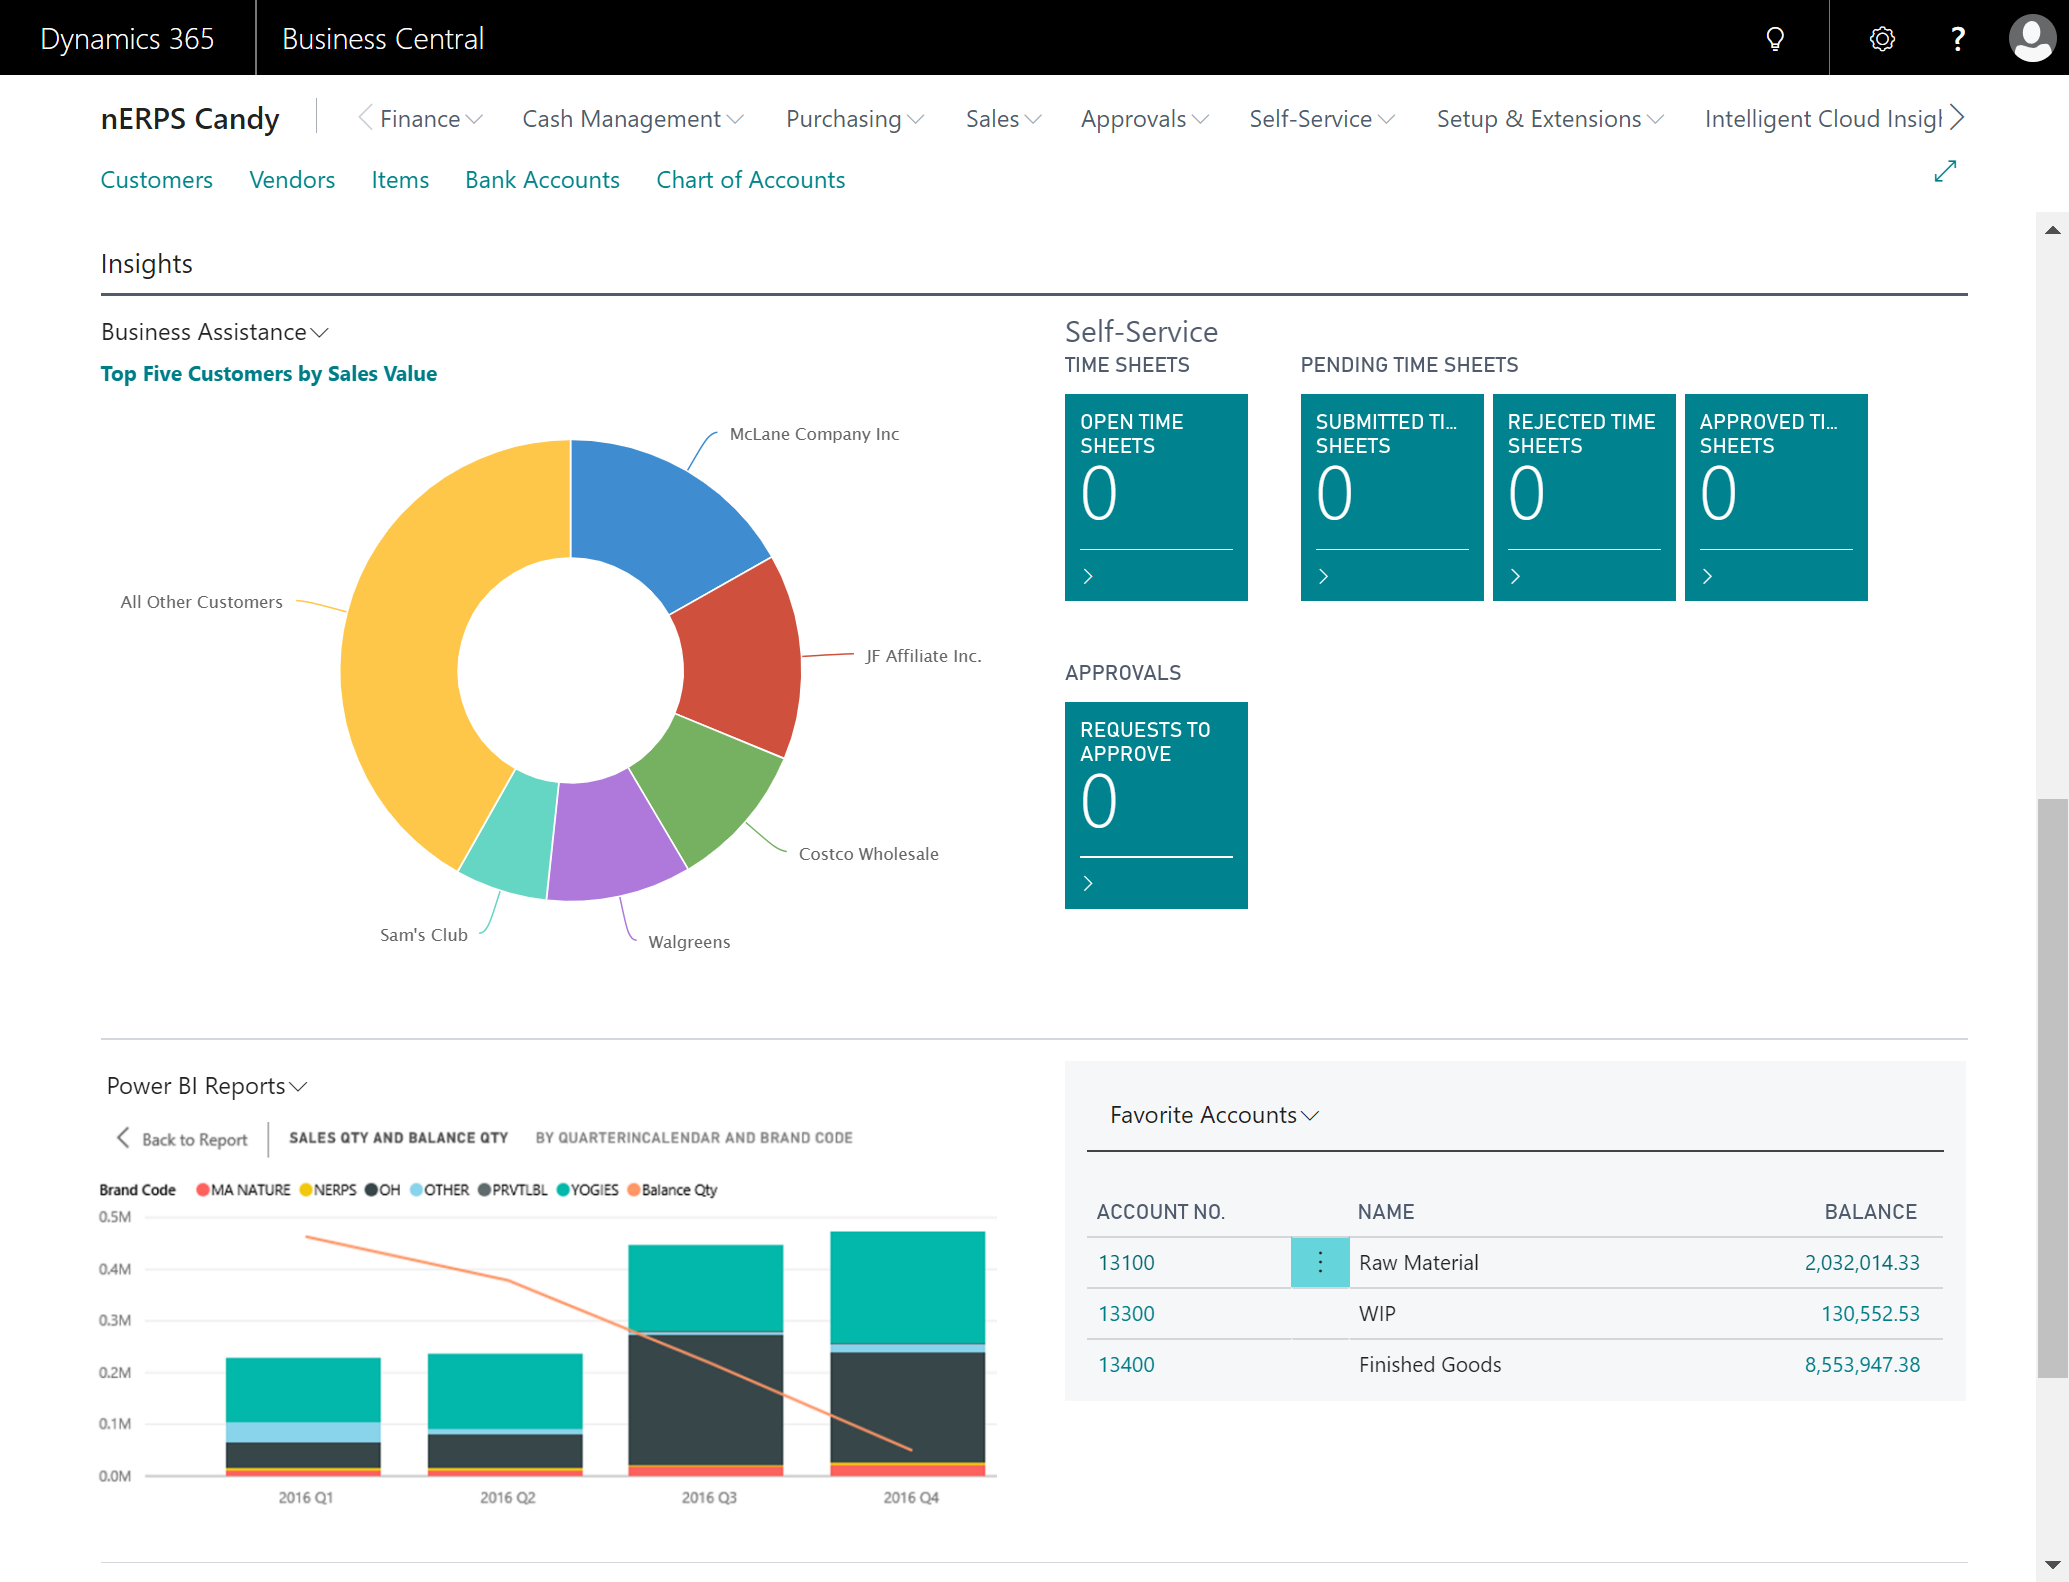The width and height of the screenshot is (2069, 1582).
Task: Open three-dot menu for account 13100
Action: coord(1320,1262)
